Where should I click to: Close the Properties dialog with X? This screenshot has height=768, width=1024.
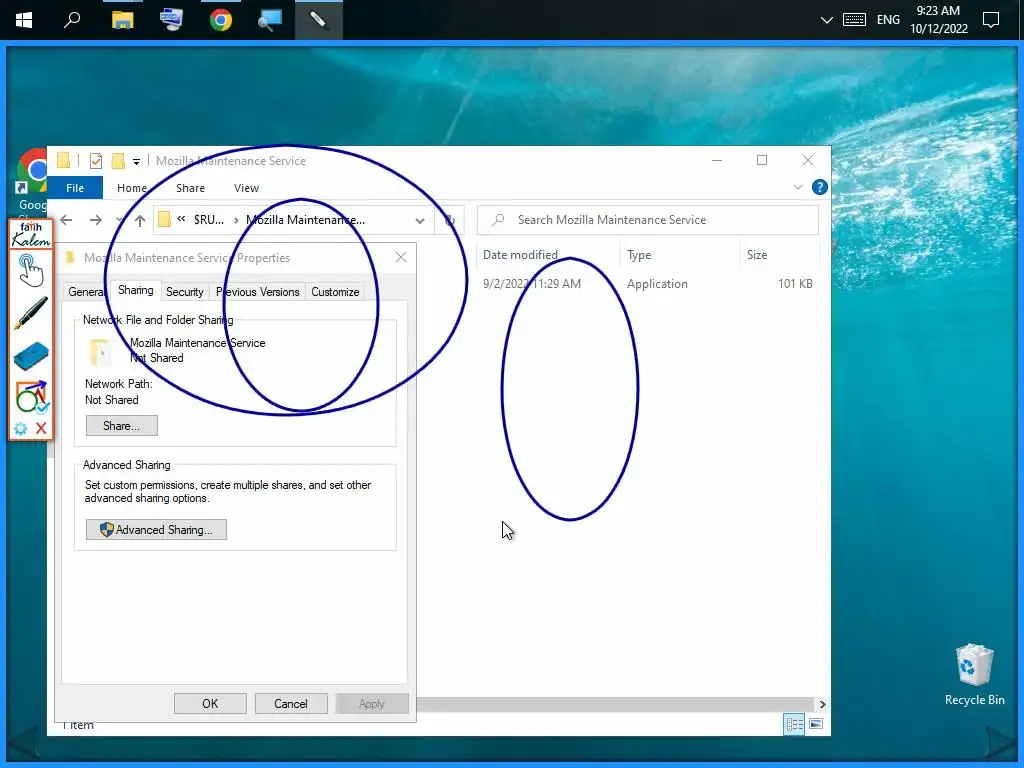(401, 257)
